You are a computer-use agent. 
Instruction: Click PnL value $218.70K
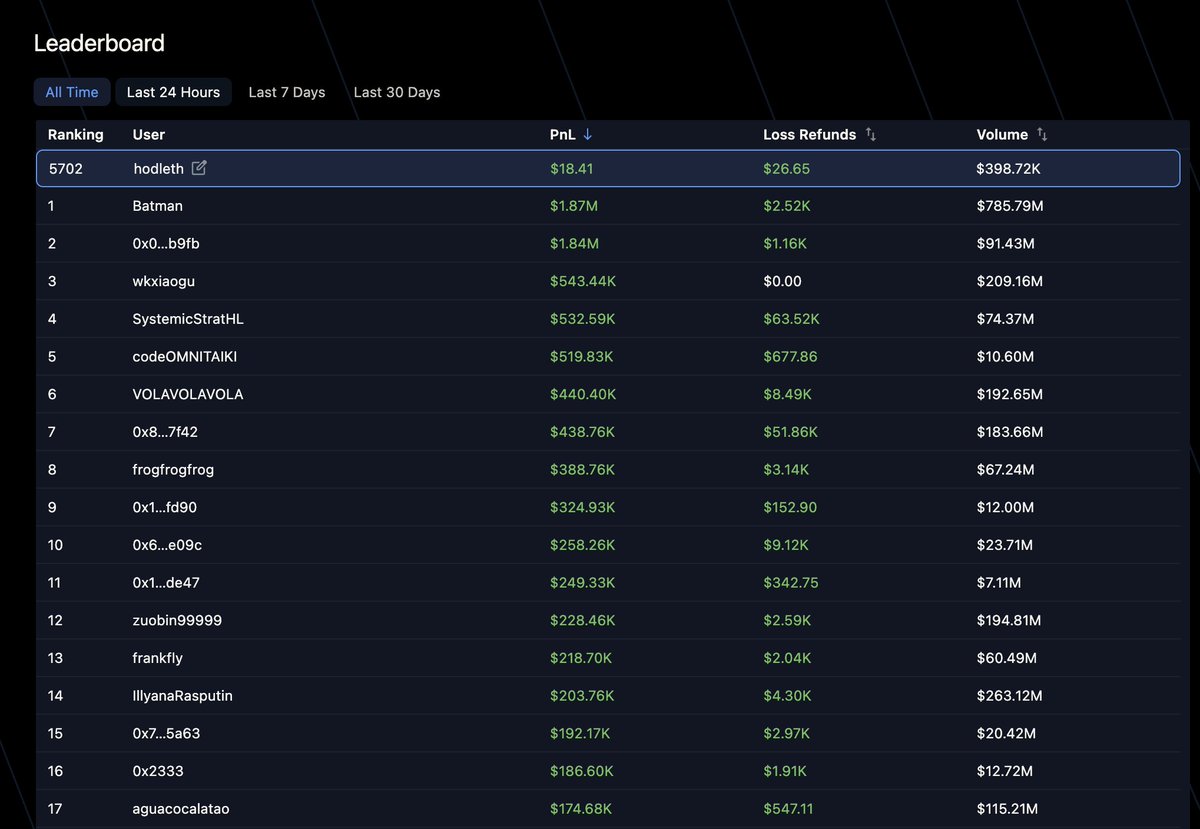click(581, 658)
